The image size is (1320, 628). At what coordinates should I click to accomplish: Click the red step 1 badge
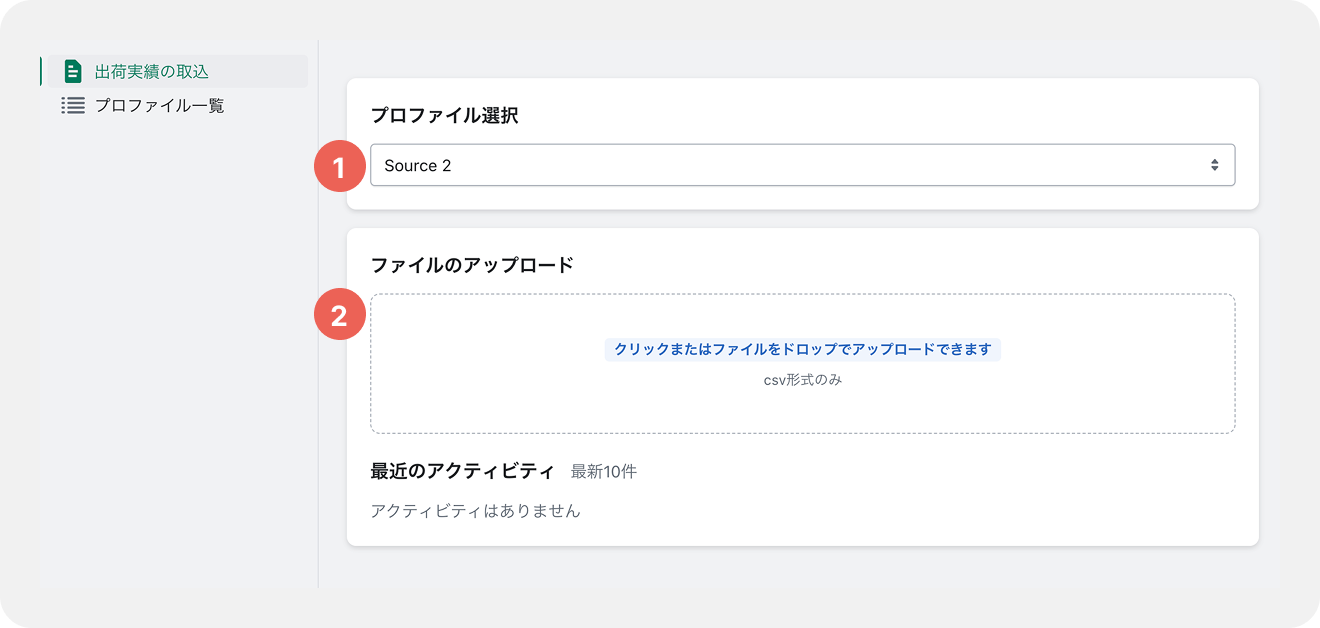(x=339, y=167)
